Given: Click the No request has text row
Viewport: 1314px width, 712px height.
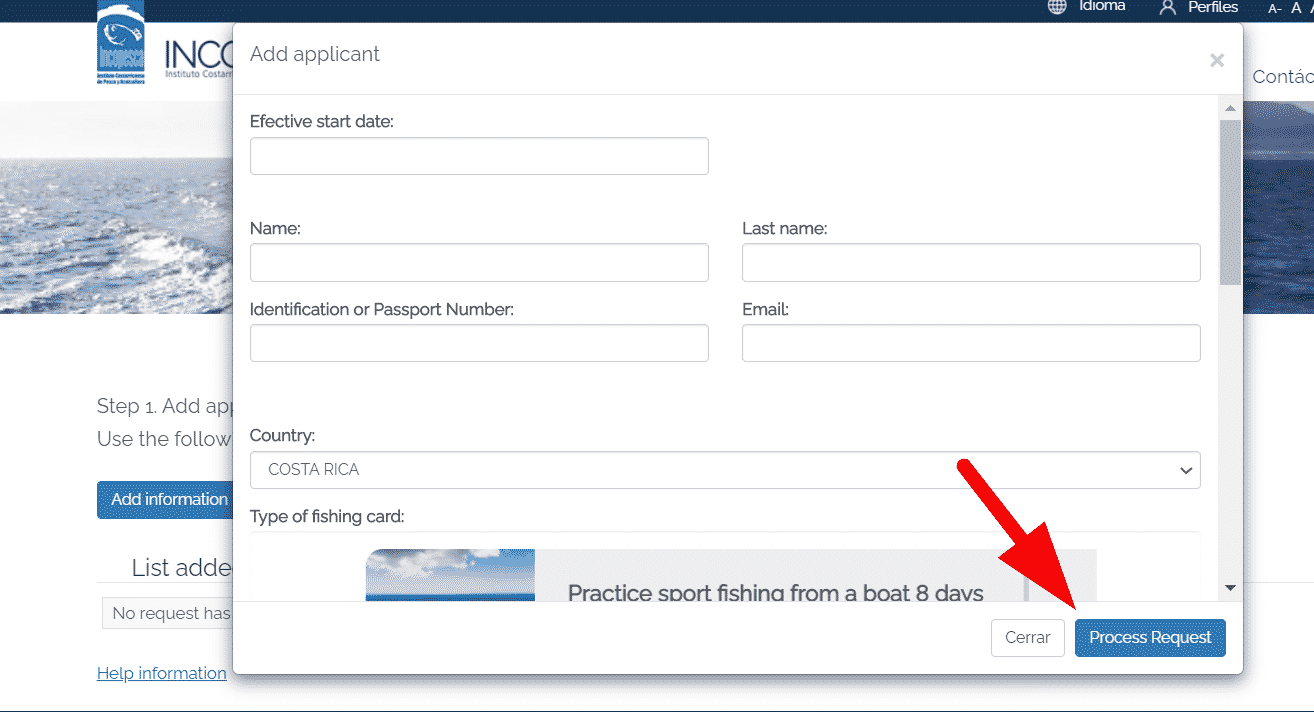Looking at the screenshot, I should 168,613.
